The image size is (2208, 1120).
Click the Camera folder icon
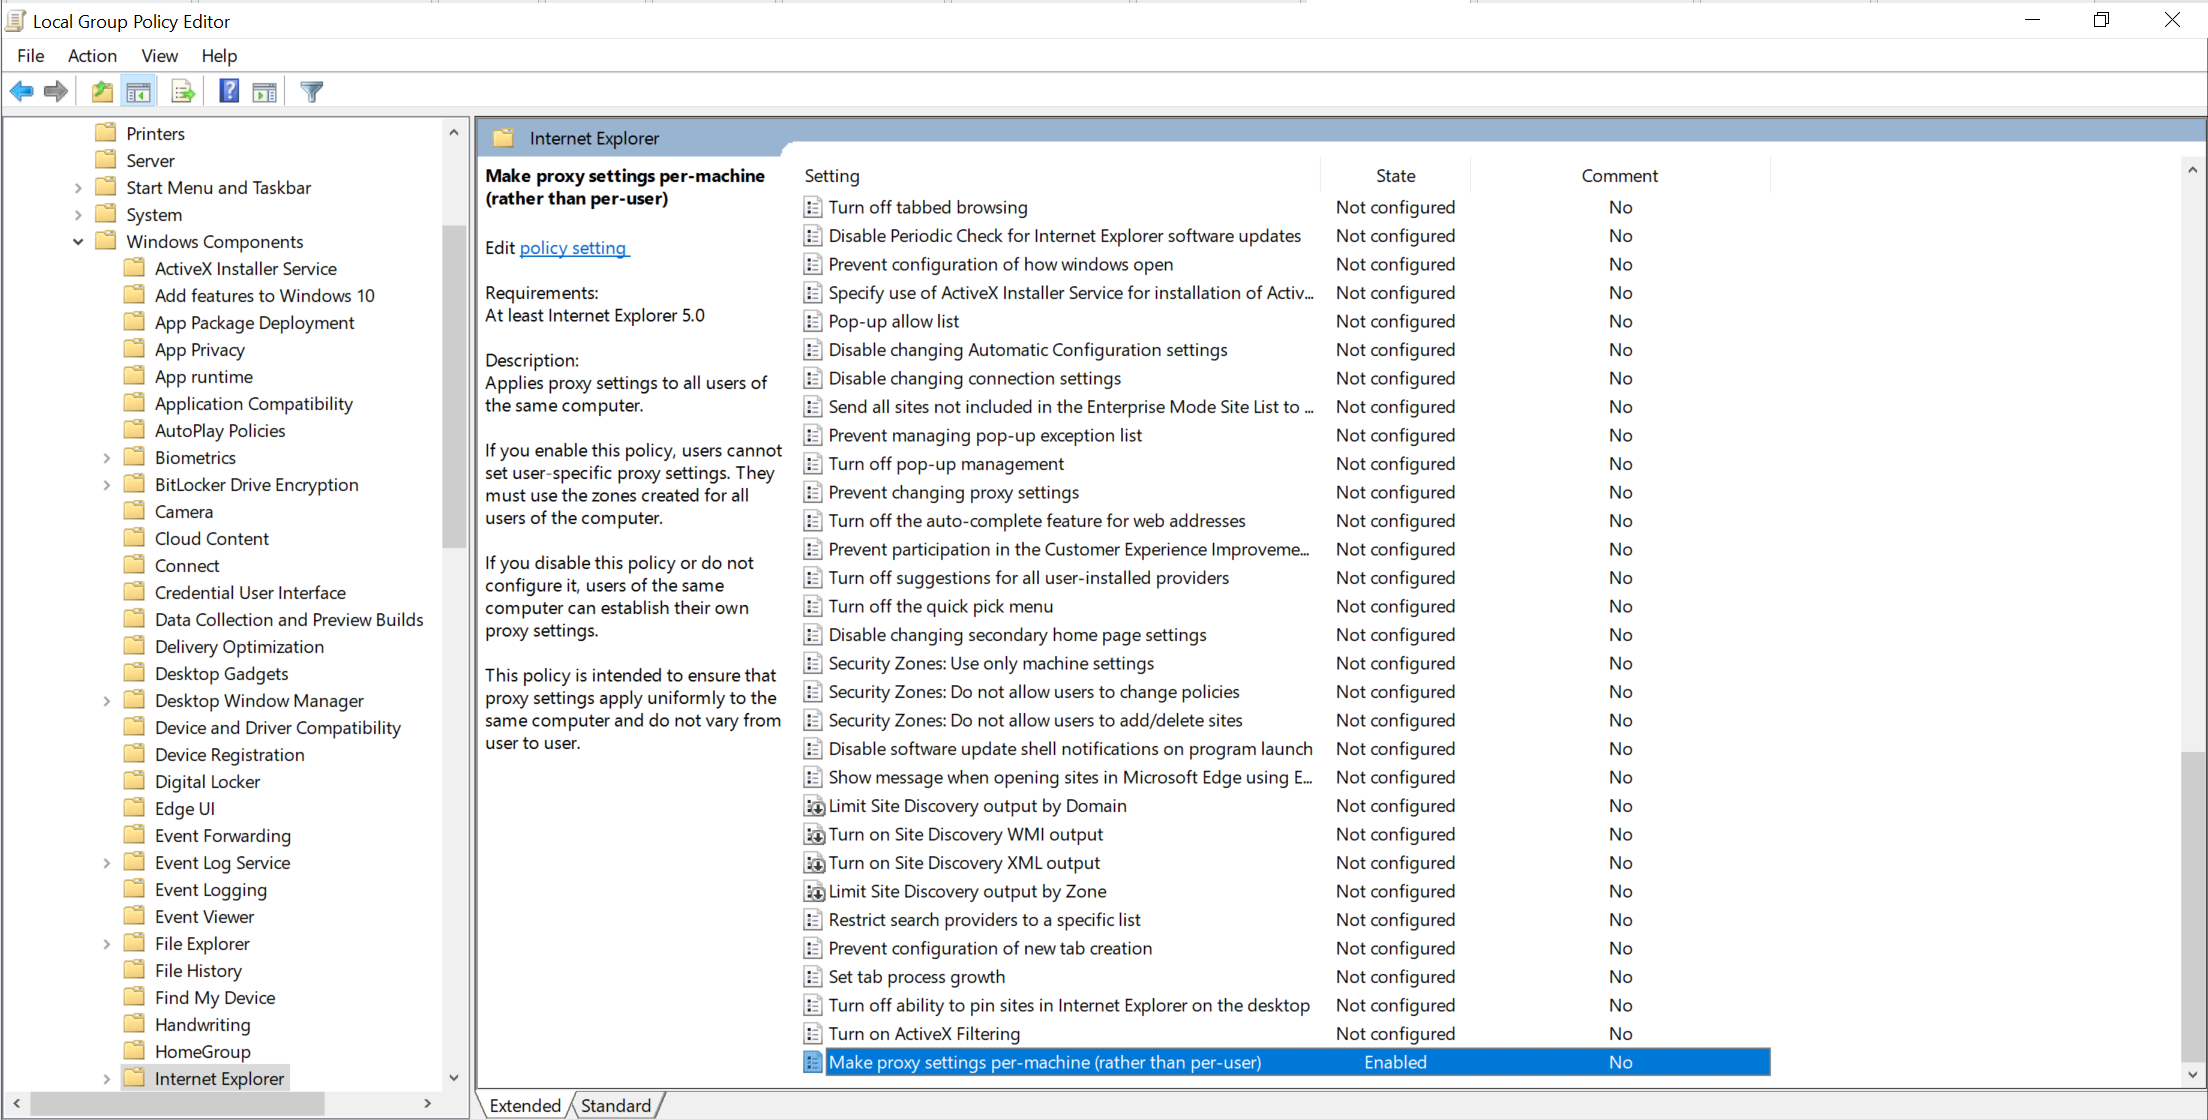point(134,511)
